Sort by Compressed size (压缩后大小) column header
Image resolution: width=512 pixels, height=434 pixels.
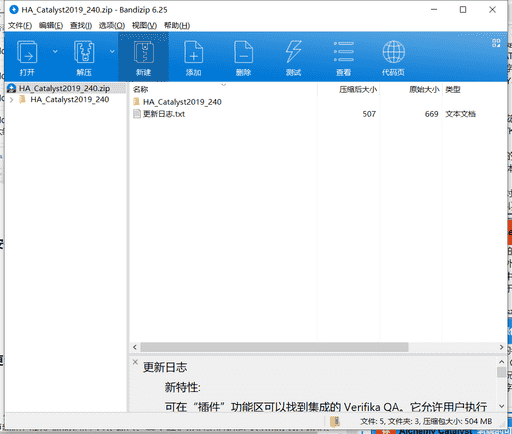coord(358,89)
